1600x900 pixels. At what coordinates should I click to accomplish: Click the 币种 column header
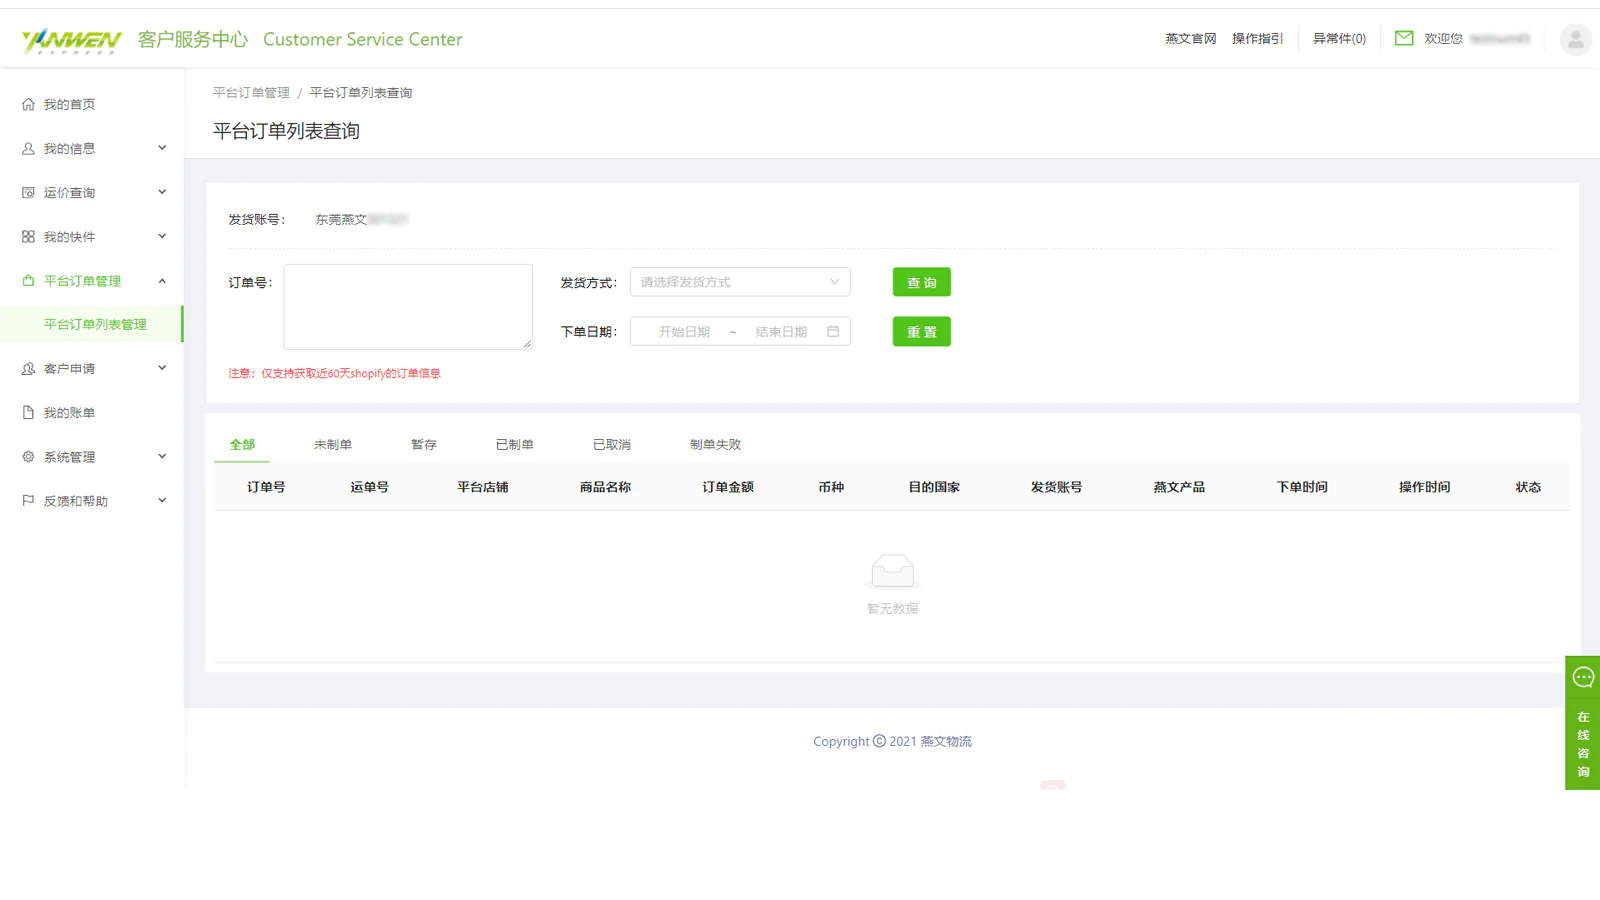(831, 488)
